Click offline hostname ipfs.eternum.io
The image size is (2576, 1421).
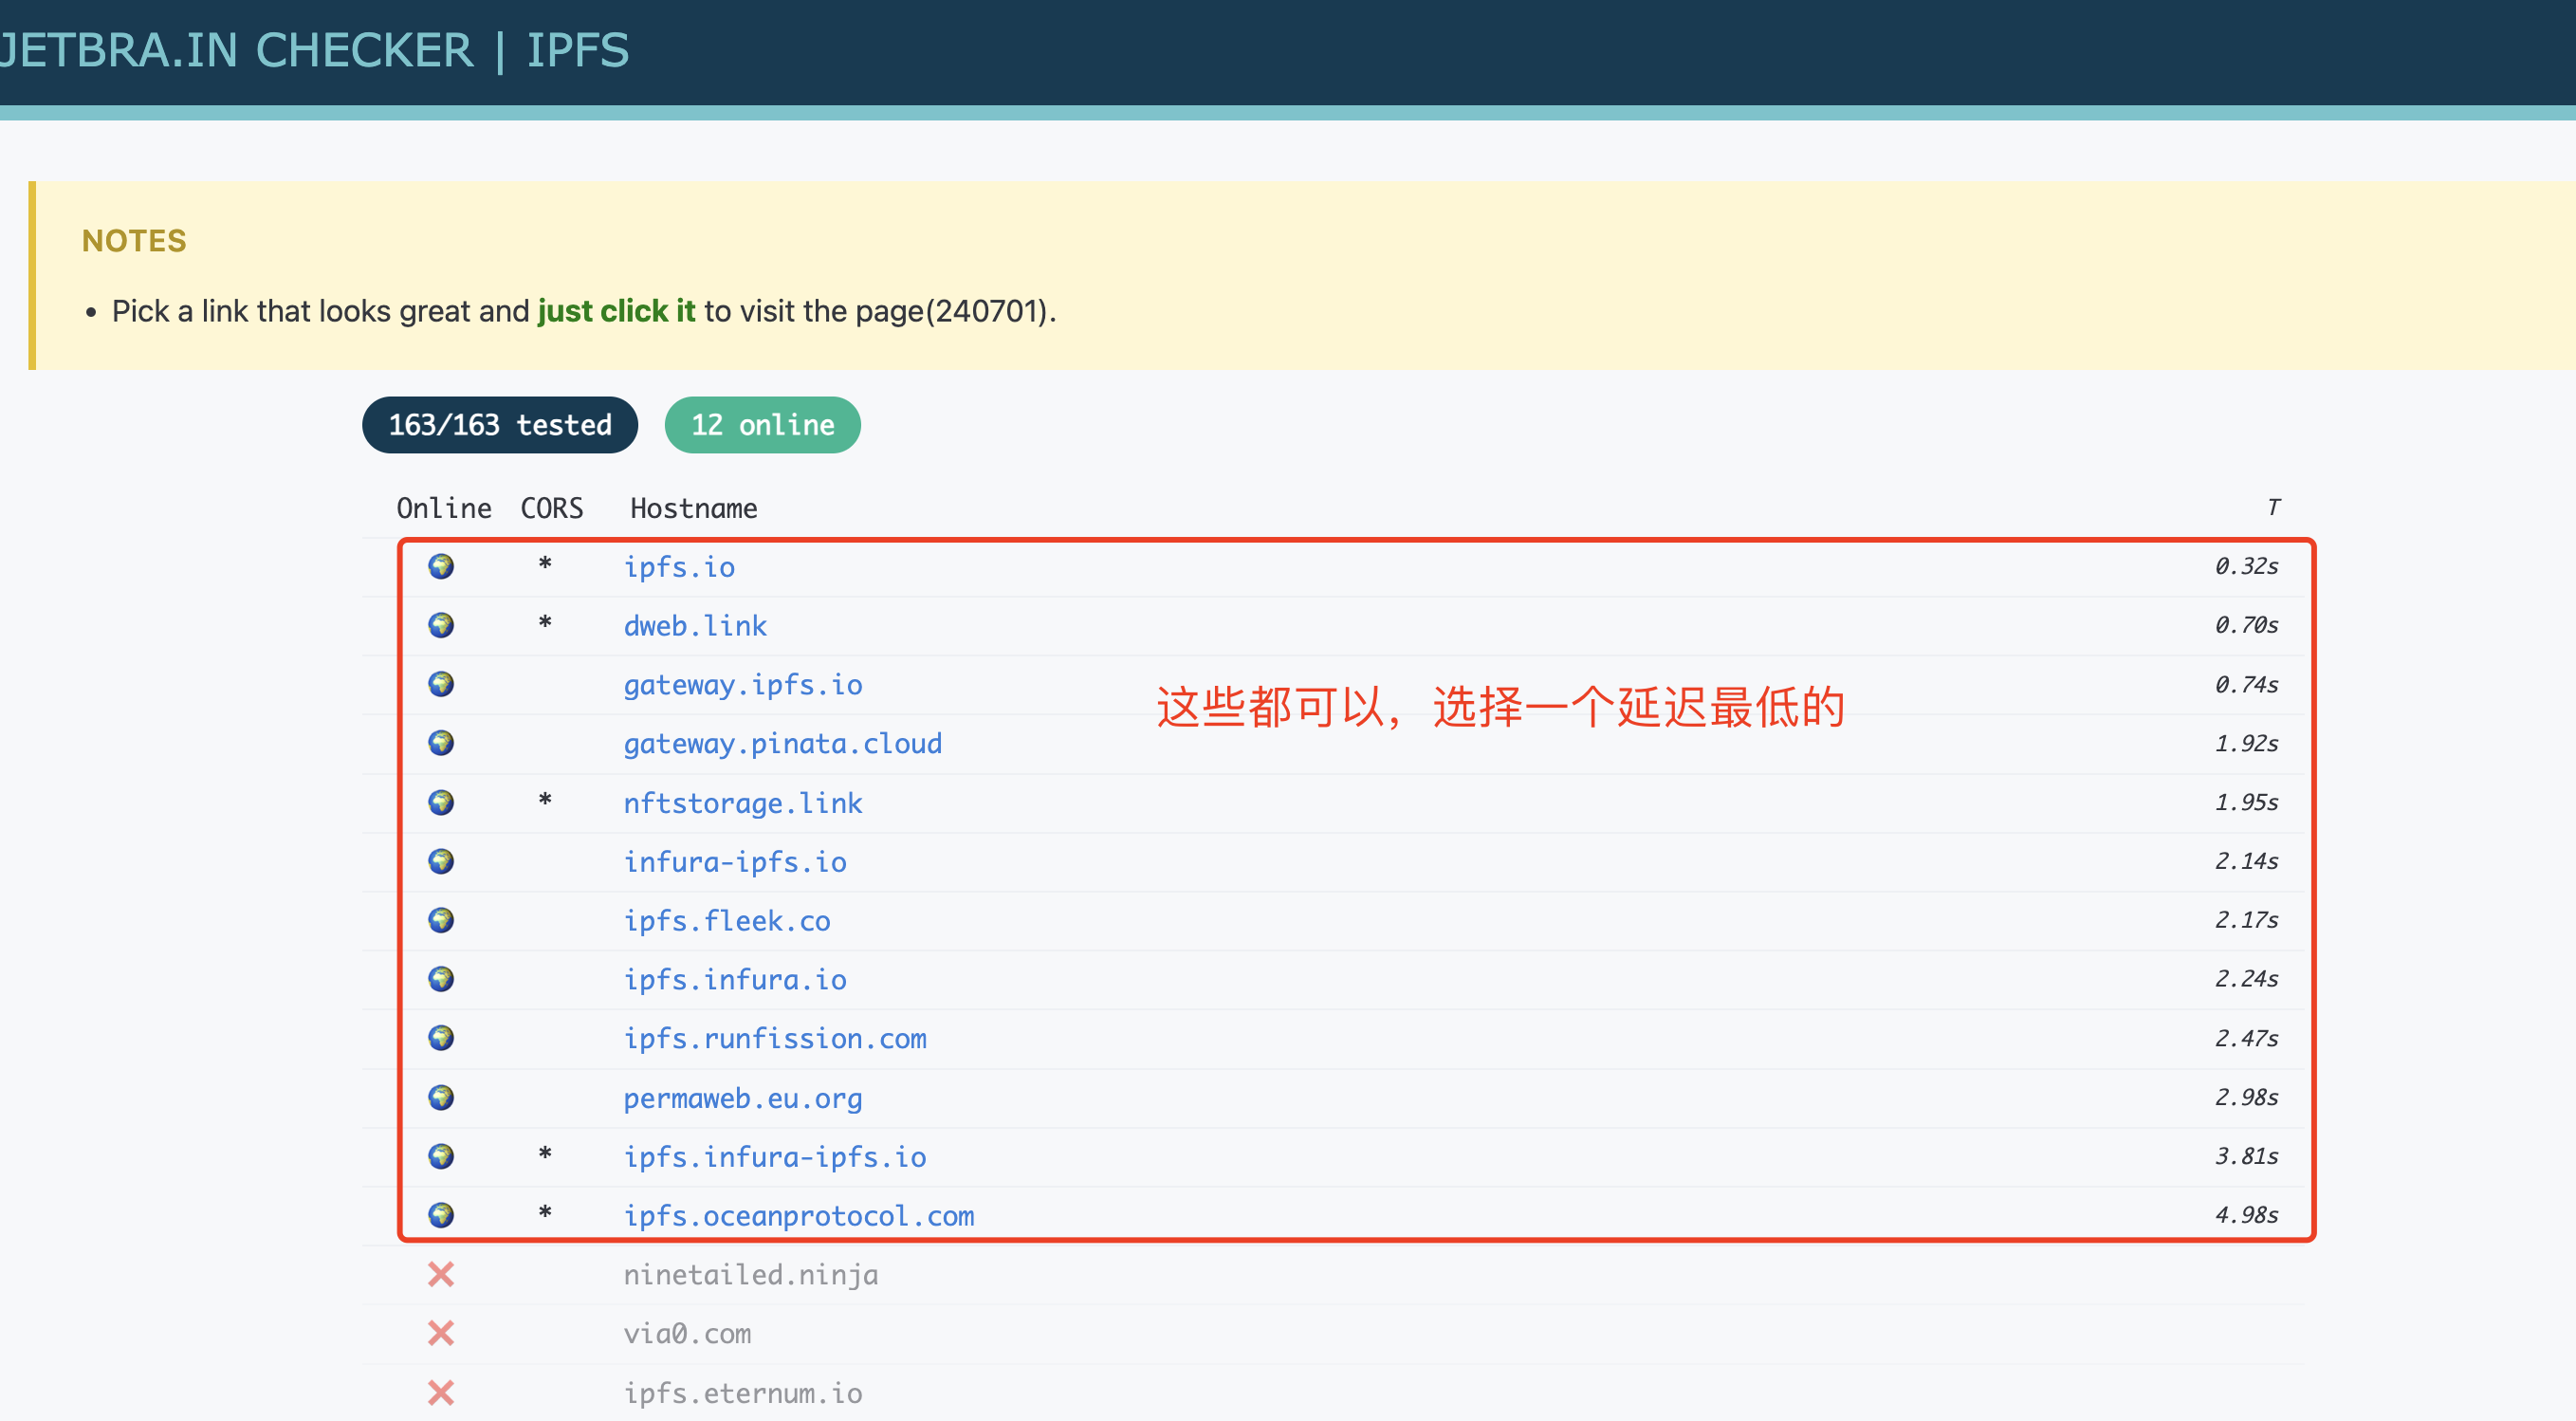pyautogui.click(x=743, y=1393)
